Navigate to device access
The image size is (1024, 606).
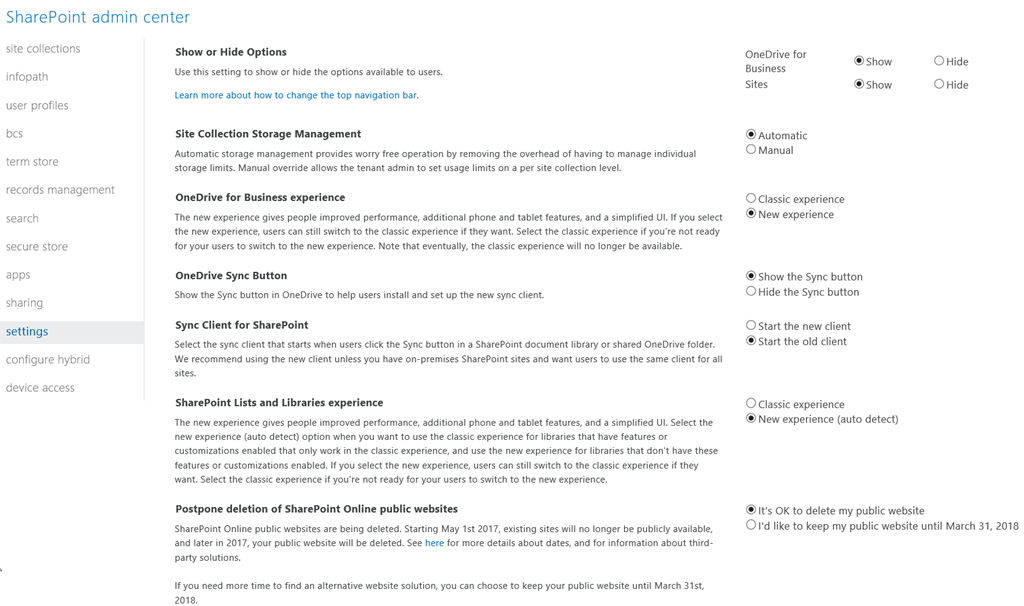[x=40, y=388]
